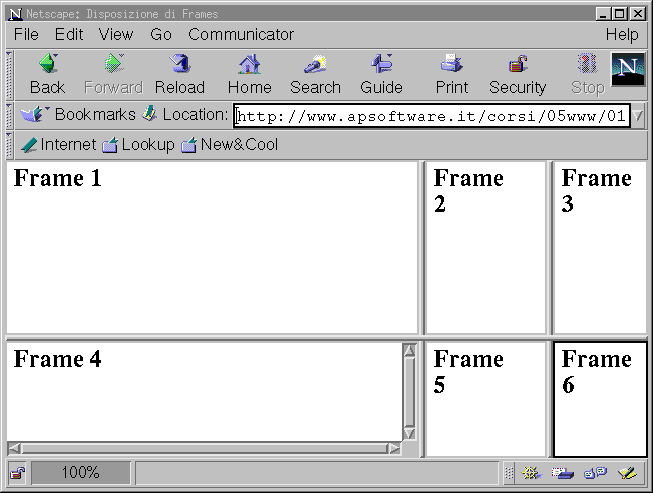This screenshot has width=653, height=493.
Task: Reload the current page
Action: click(180, 74)
